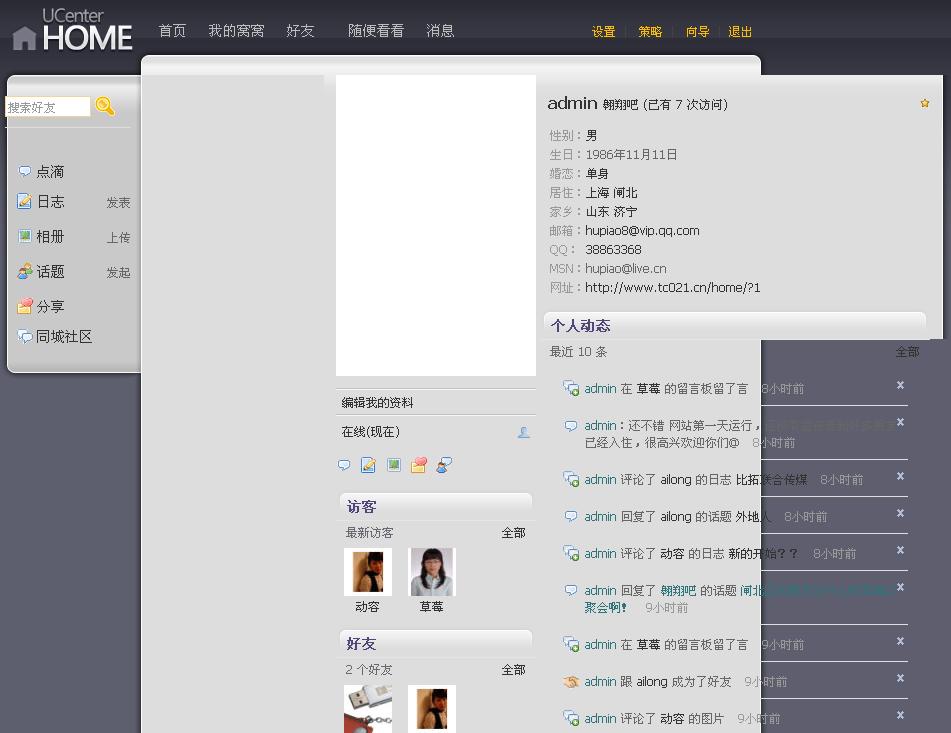Viewport: 951px width, 733px height.
Task: Remove the 还不错 网站第一天运行 feed item
Action: coord(900,422)
